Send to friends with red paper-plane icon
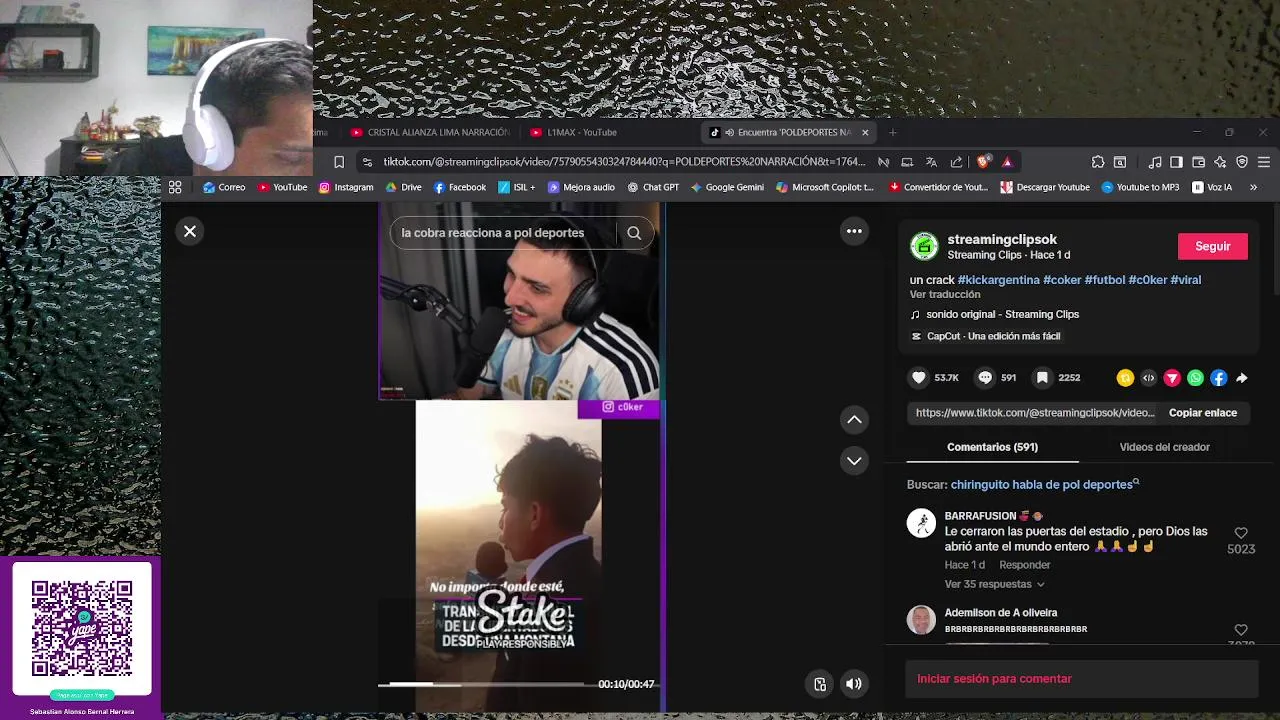Image resolution: width=1280 pixels, height=720 pixels. click(x=1172, y=378)
